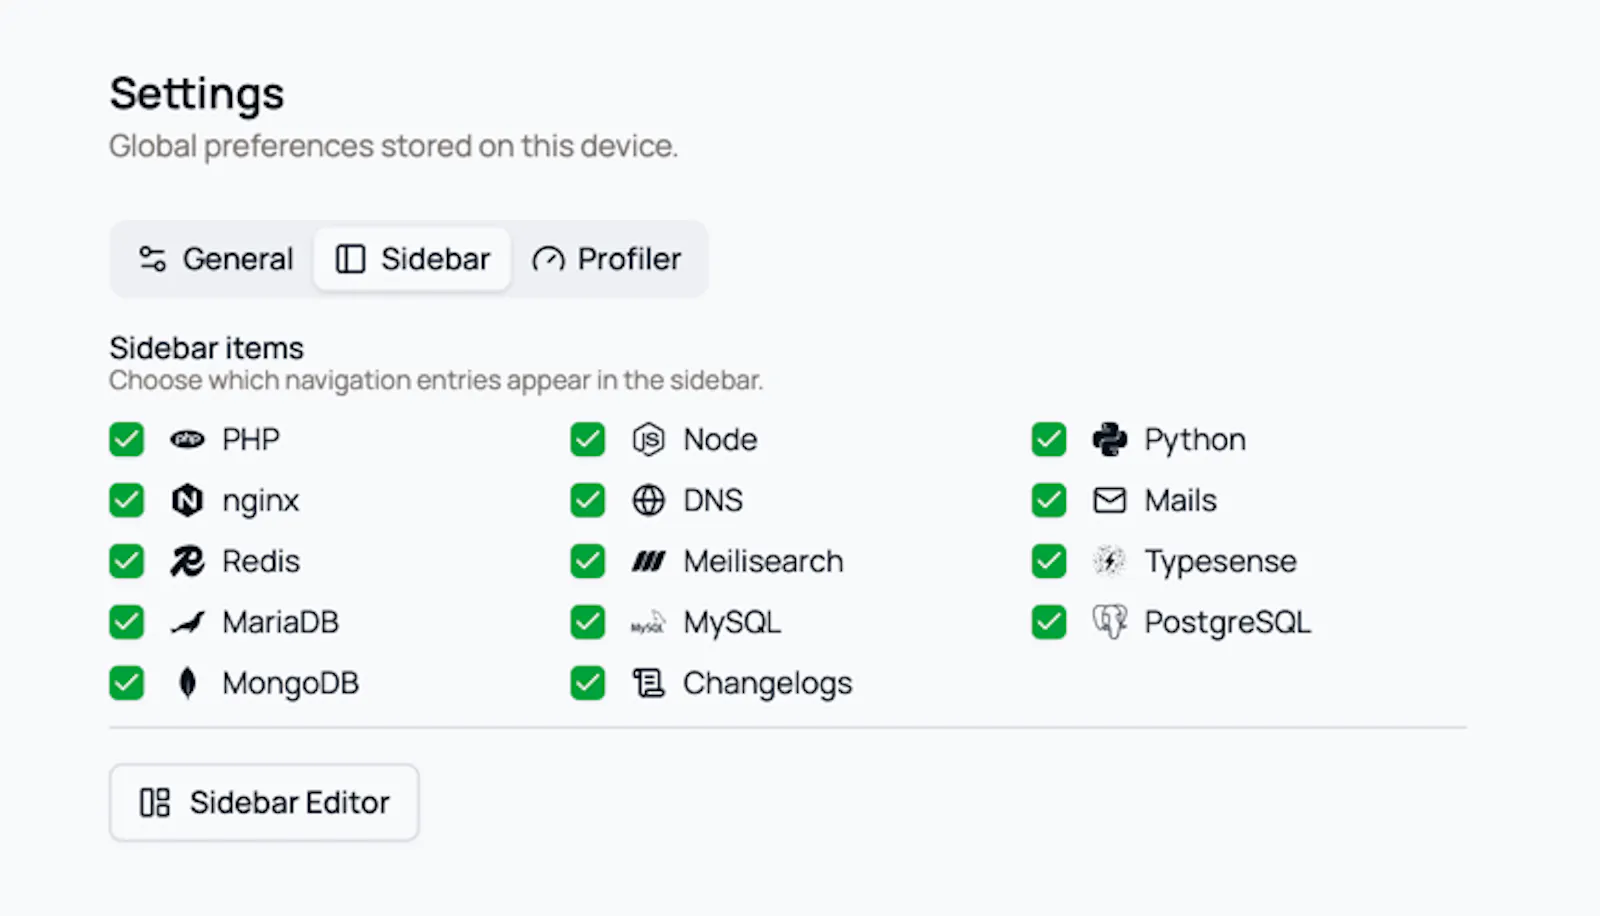The height and width of the screenshot is (916, 1600).
Task: Click the PHP label text
Action: click(x=251, y=439)
